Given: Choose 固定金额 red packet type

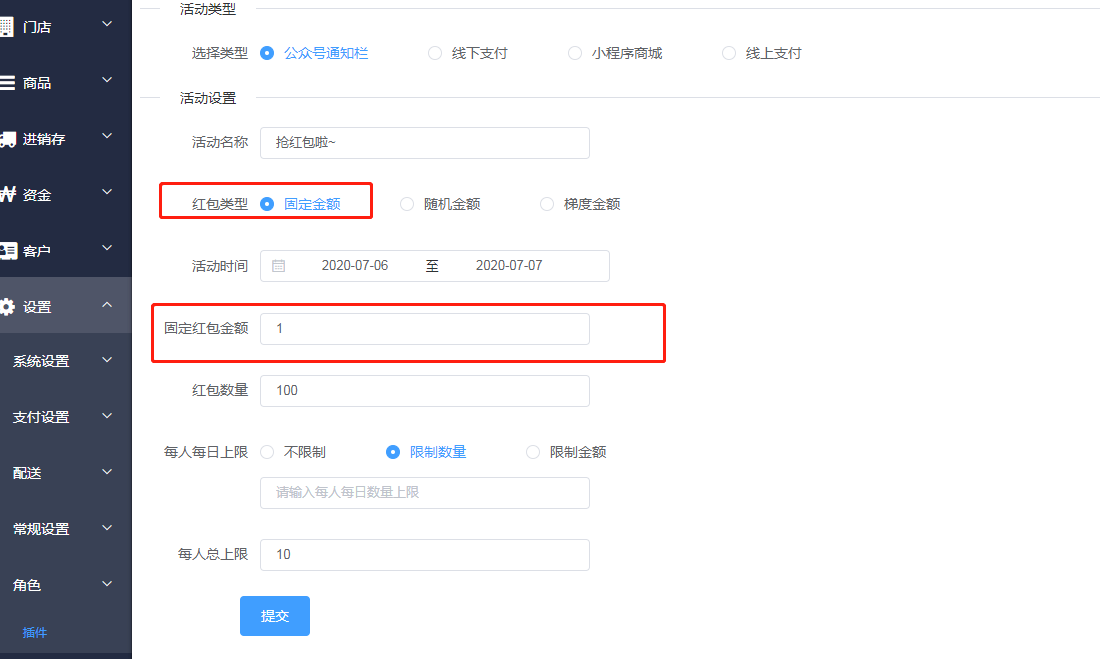Looking at the screenshot, I should pos(300,204).
